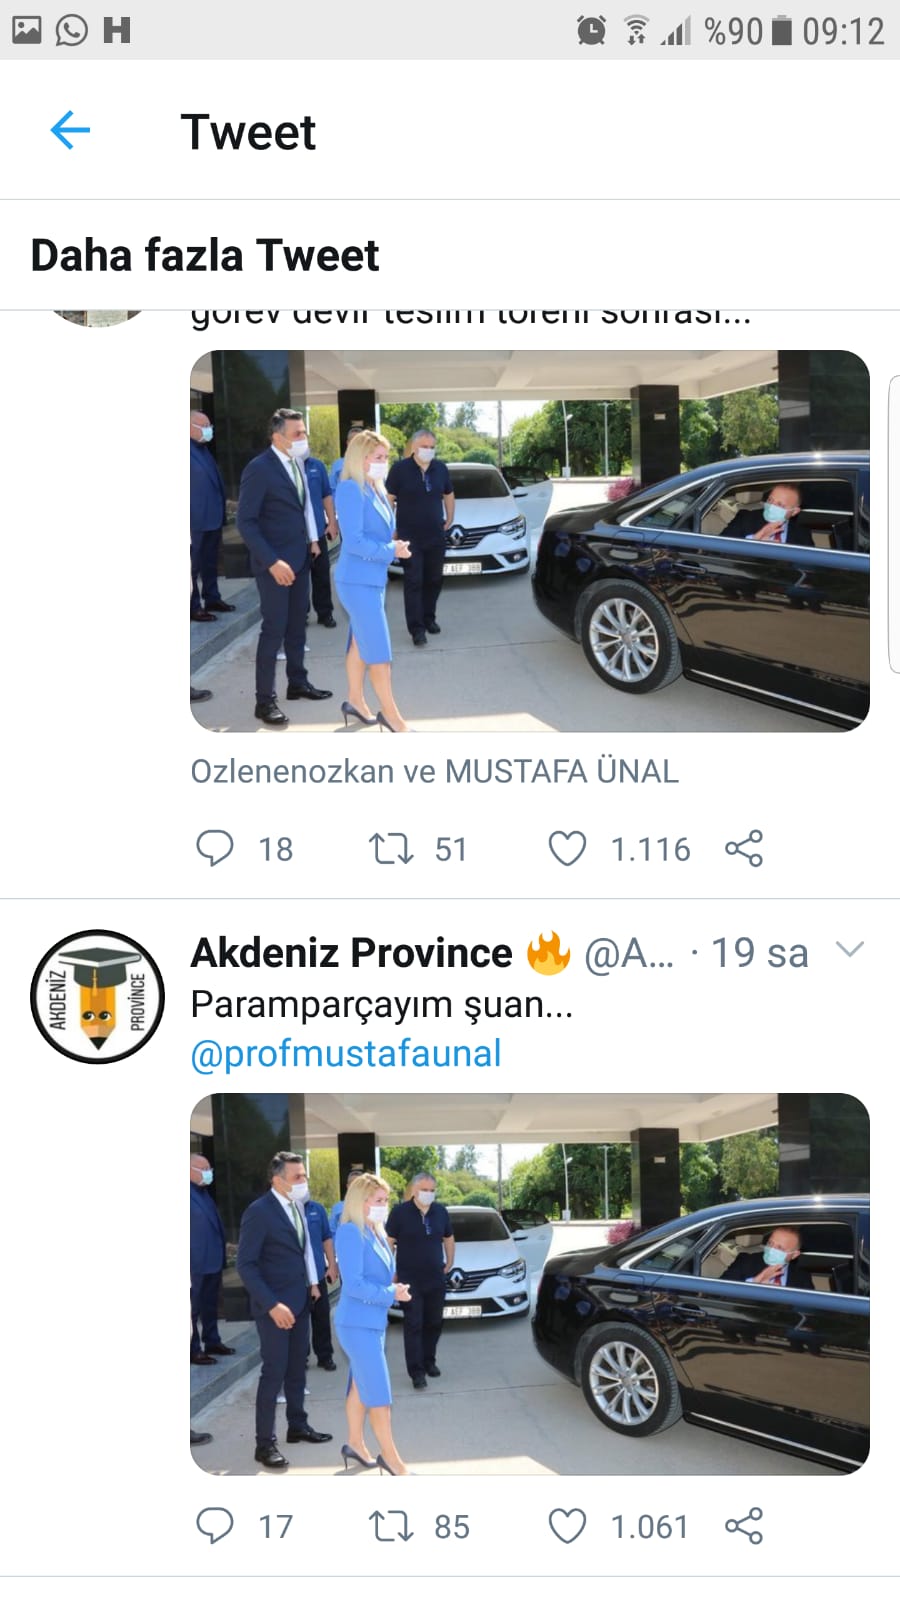This screenshot has height=1600, width=900.
Task: View the Akdeniz Province tweet photo
Action: [x=529, y=1284]
